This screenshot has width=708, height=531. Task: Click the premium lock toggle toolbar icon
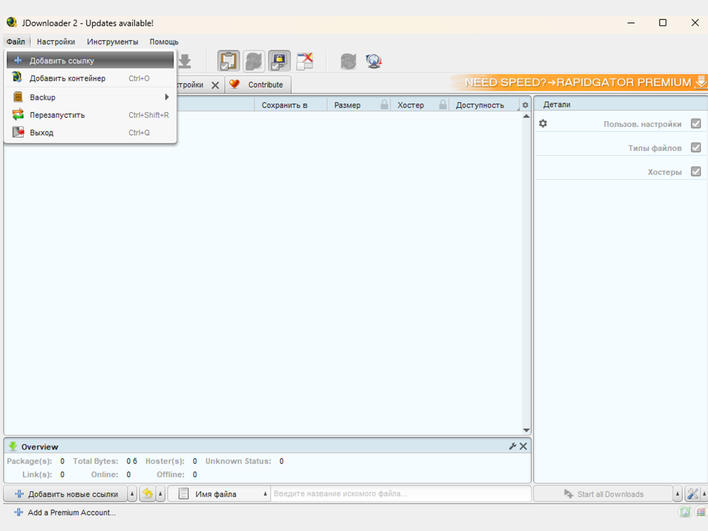279,61
